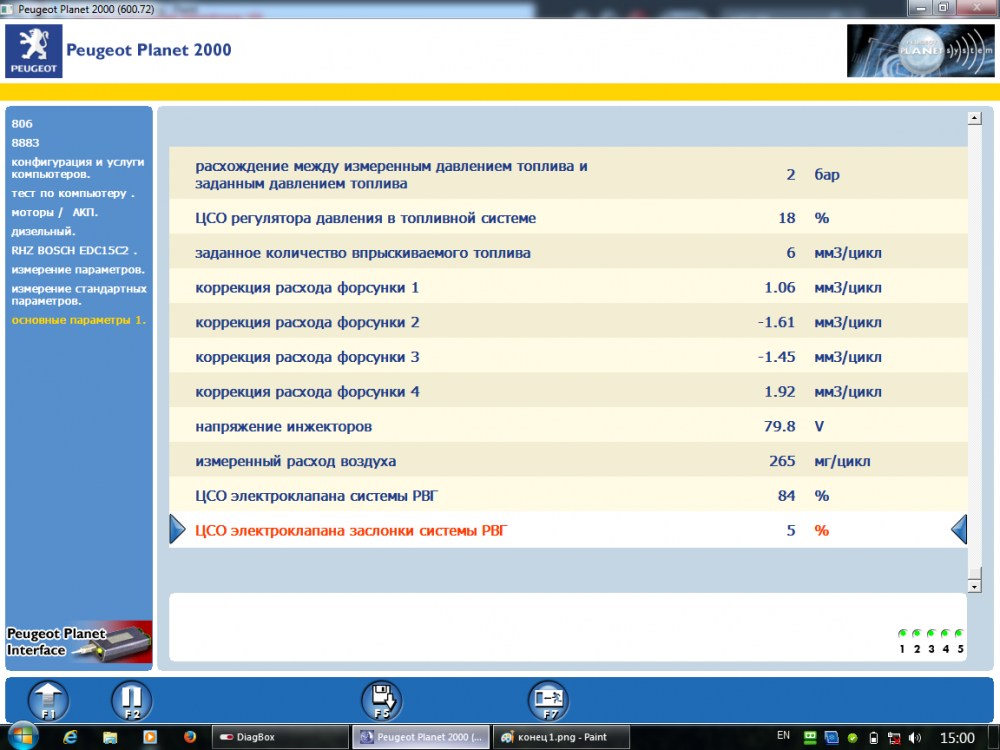The height and width of the screenshot is (750, 1000).
Task: Click the right blue triangle row marker
Action: 958,530
